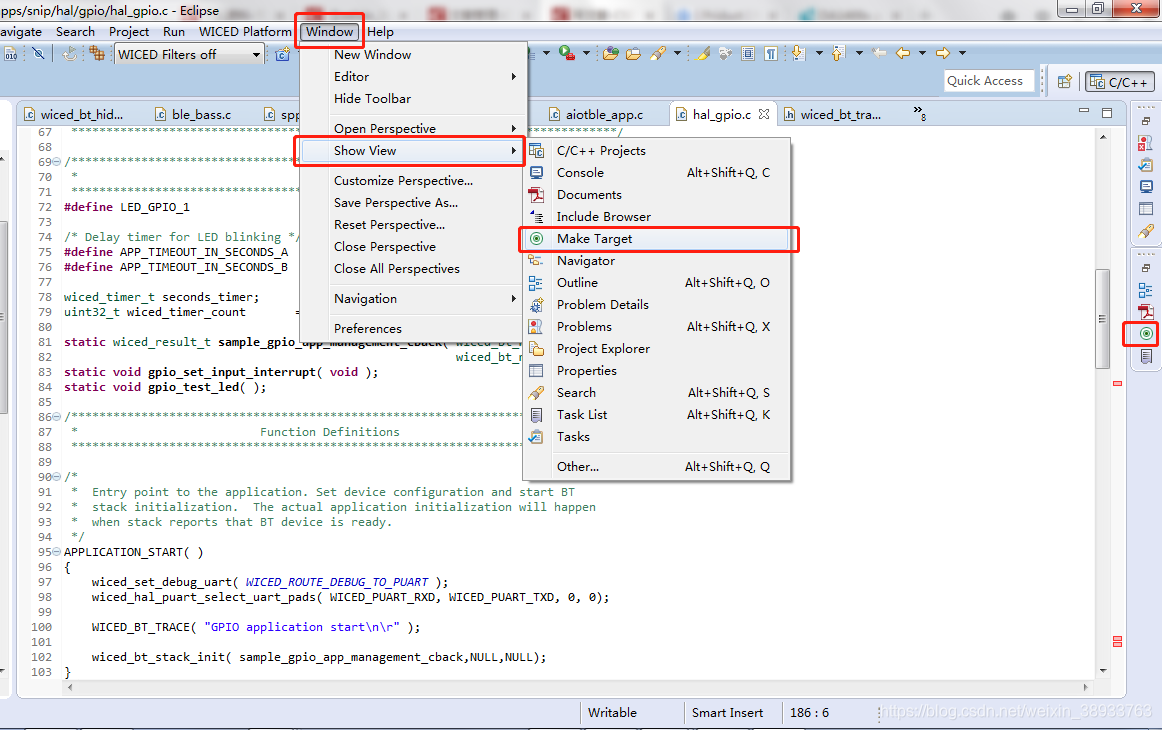Minimize the editor area

point(1083,111)
